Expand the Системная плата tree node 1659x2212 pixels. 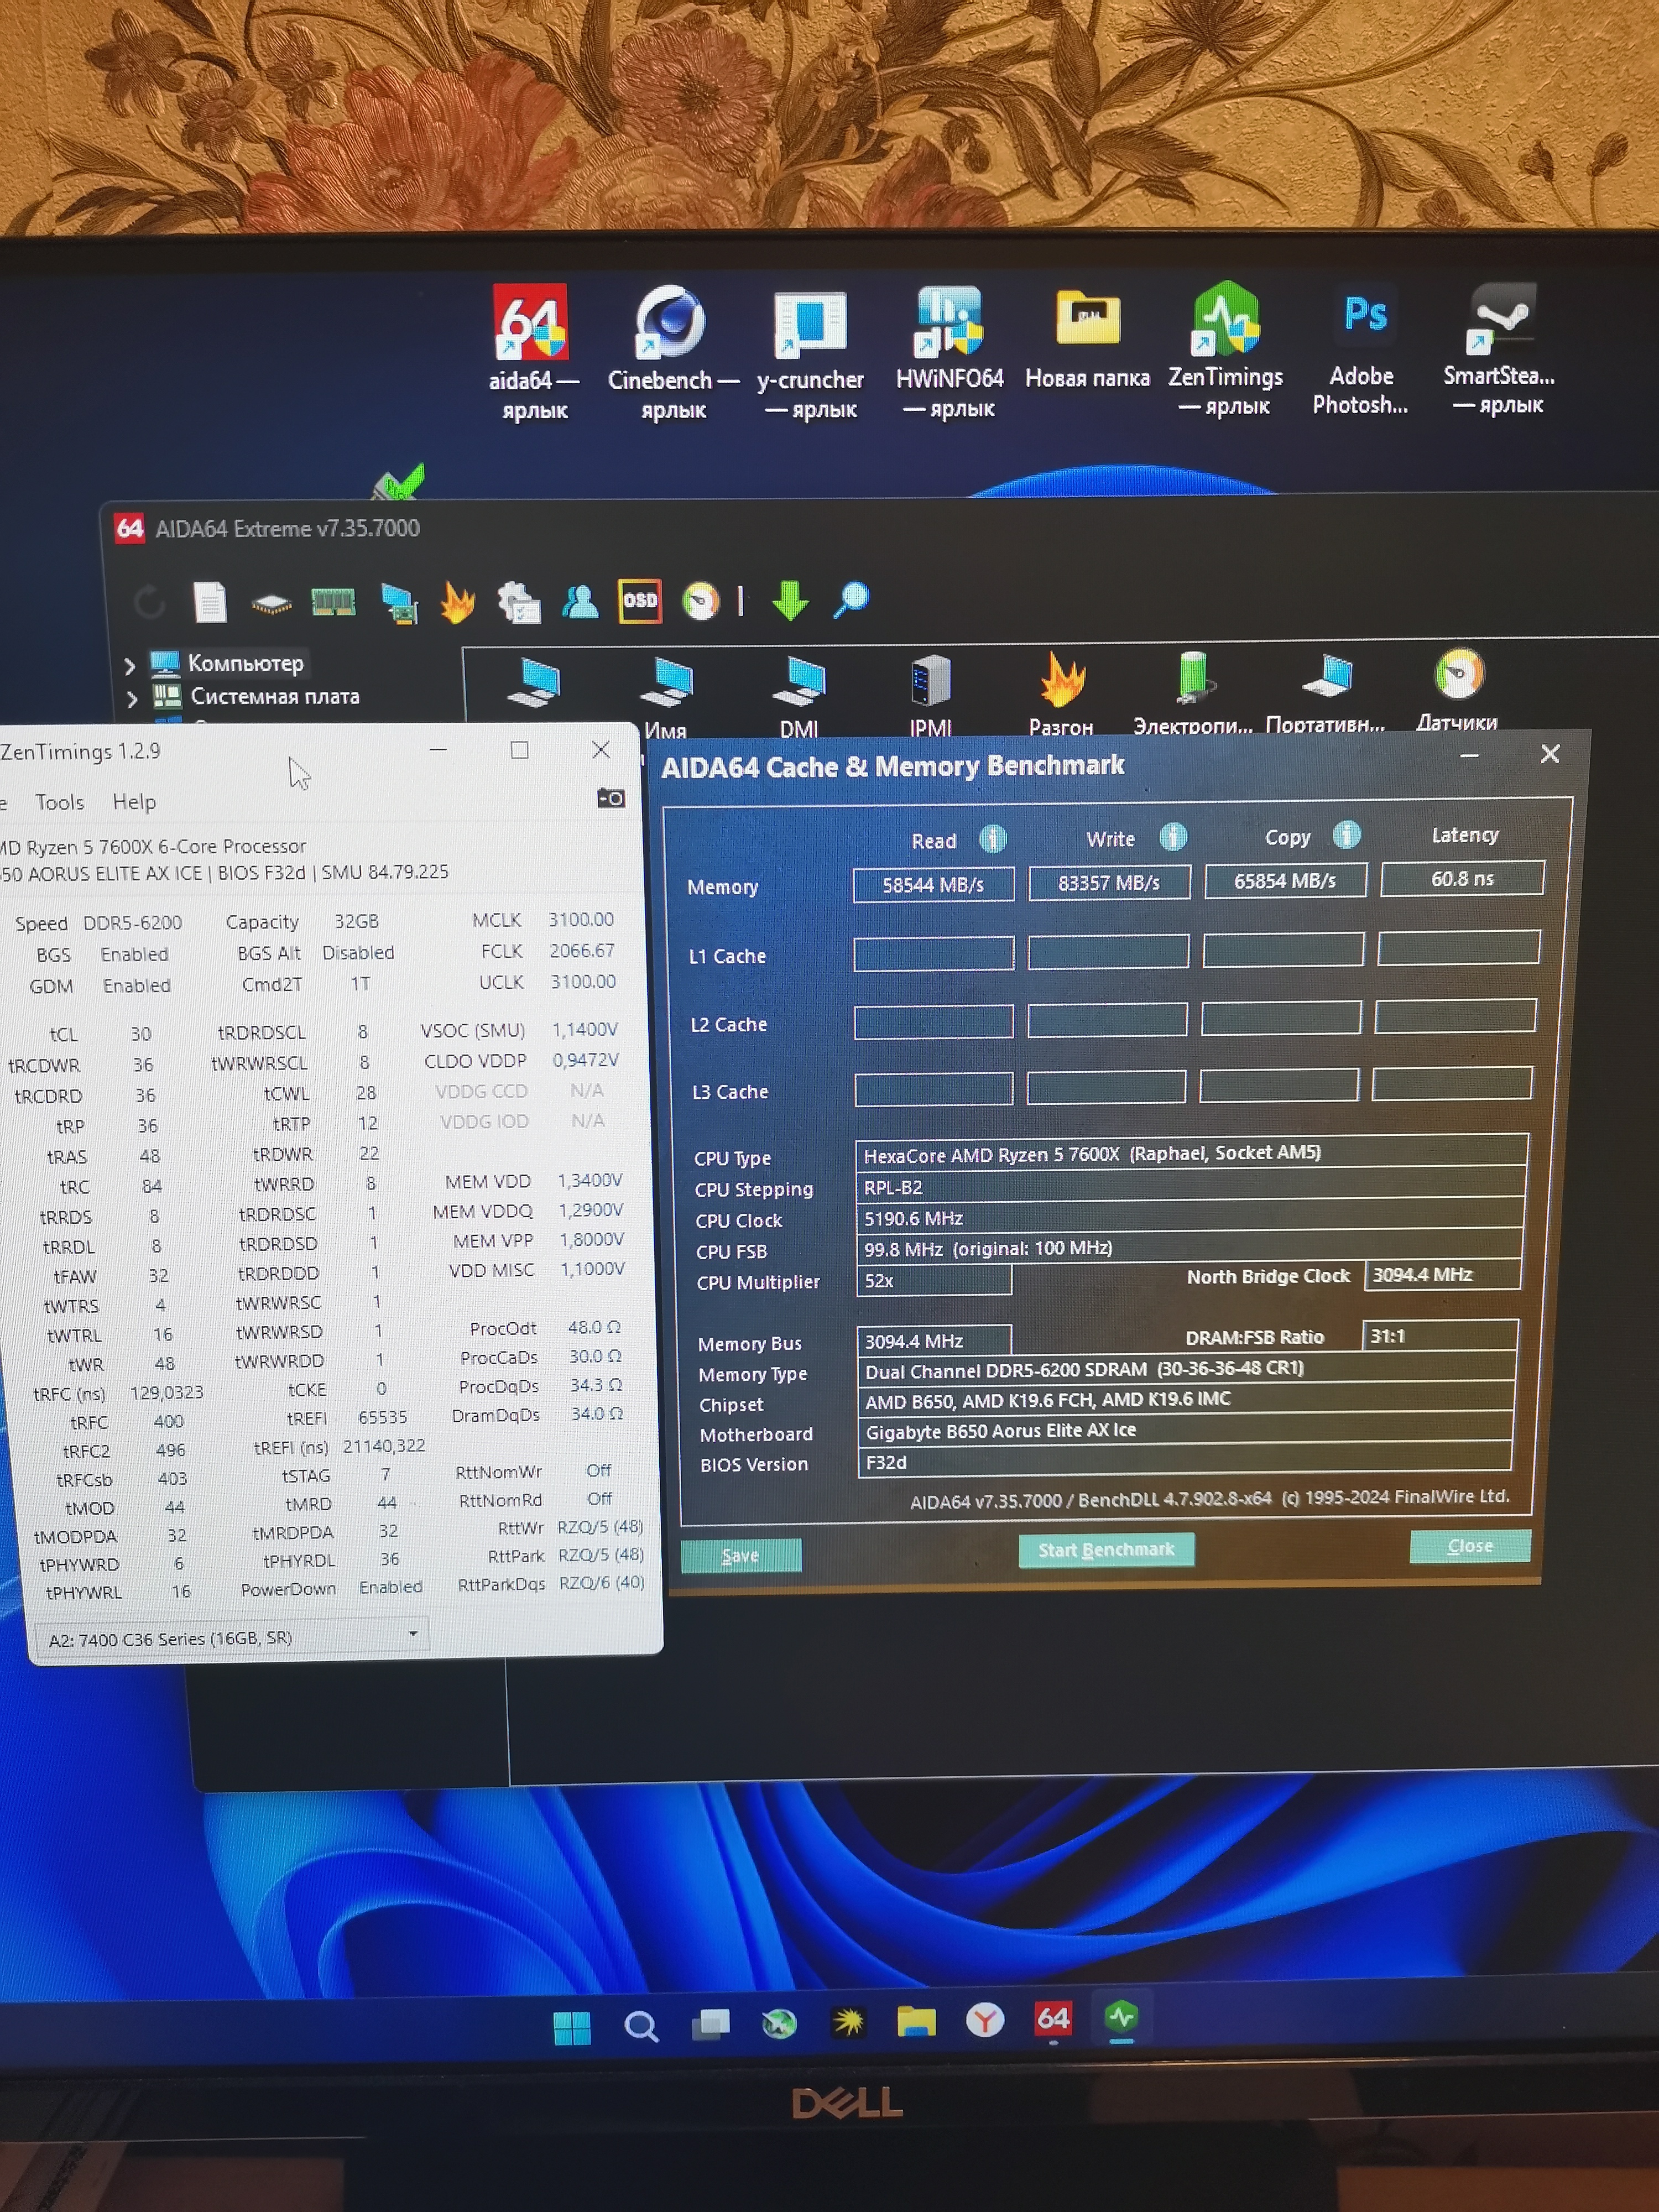point(132,698)
